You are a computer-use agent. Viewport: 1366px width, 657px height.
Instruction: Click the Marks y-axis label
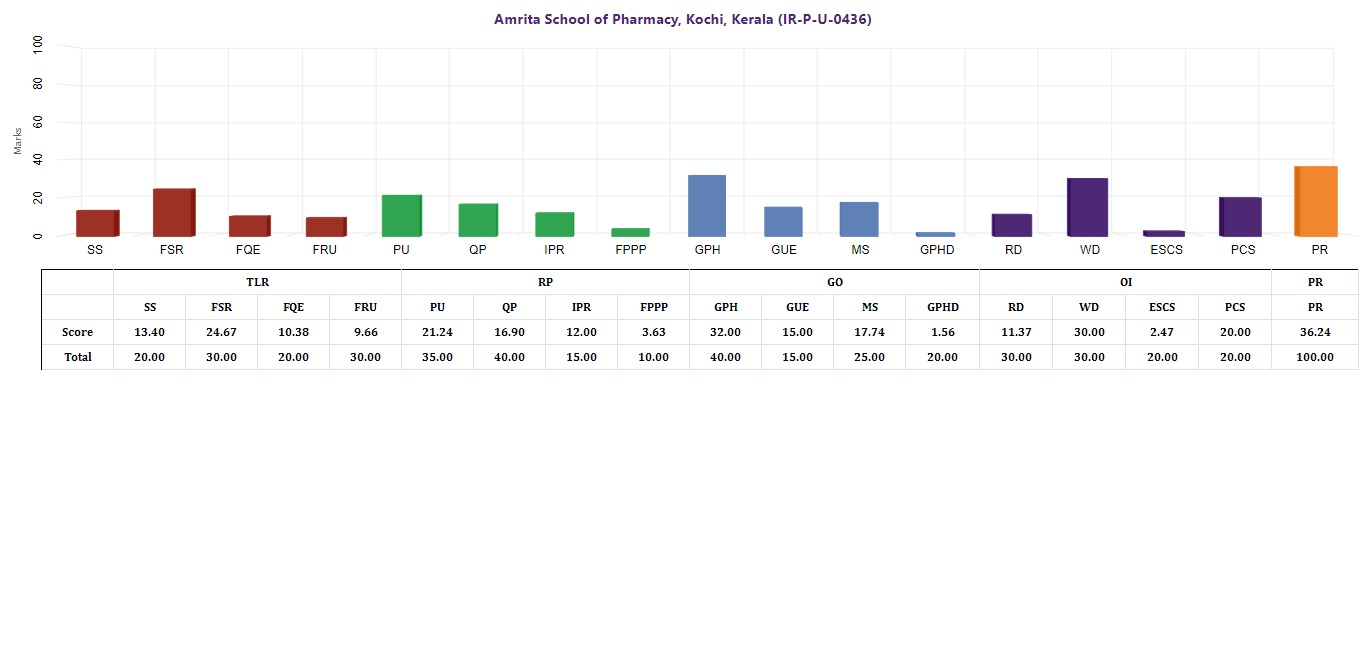pyautogui.click(x=18, y=141)
